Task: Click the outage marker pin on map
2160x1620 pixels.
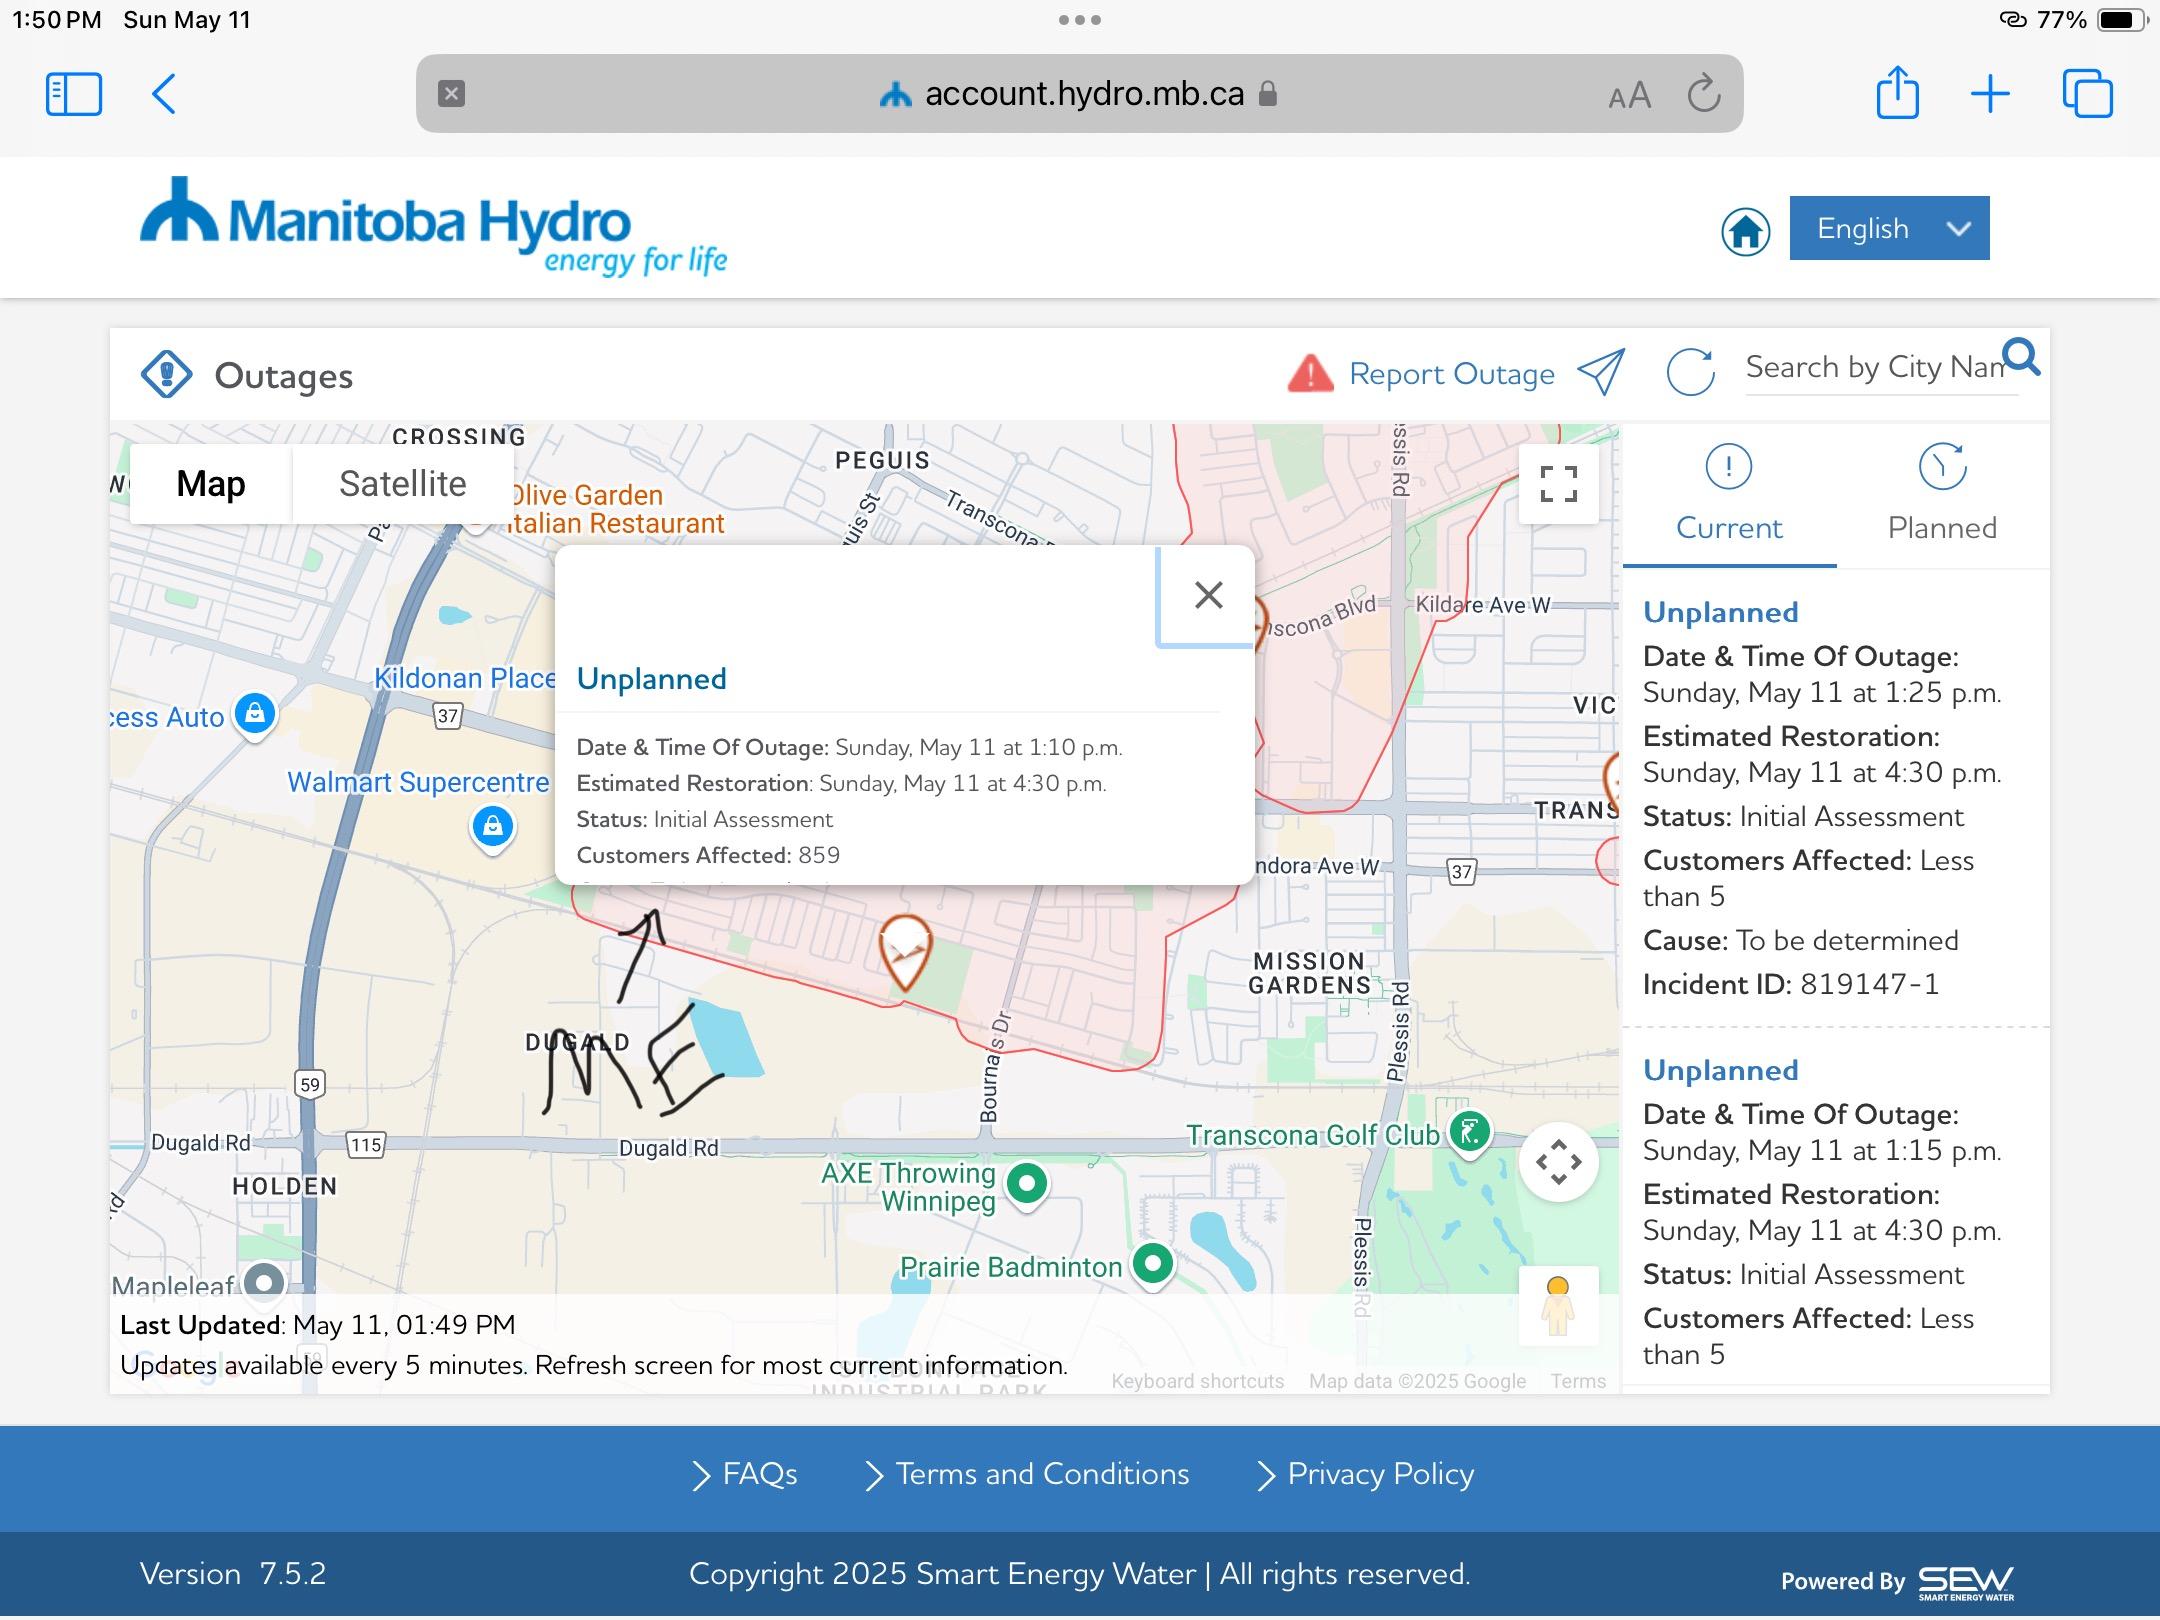Action: click(x=905, y=951)
